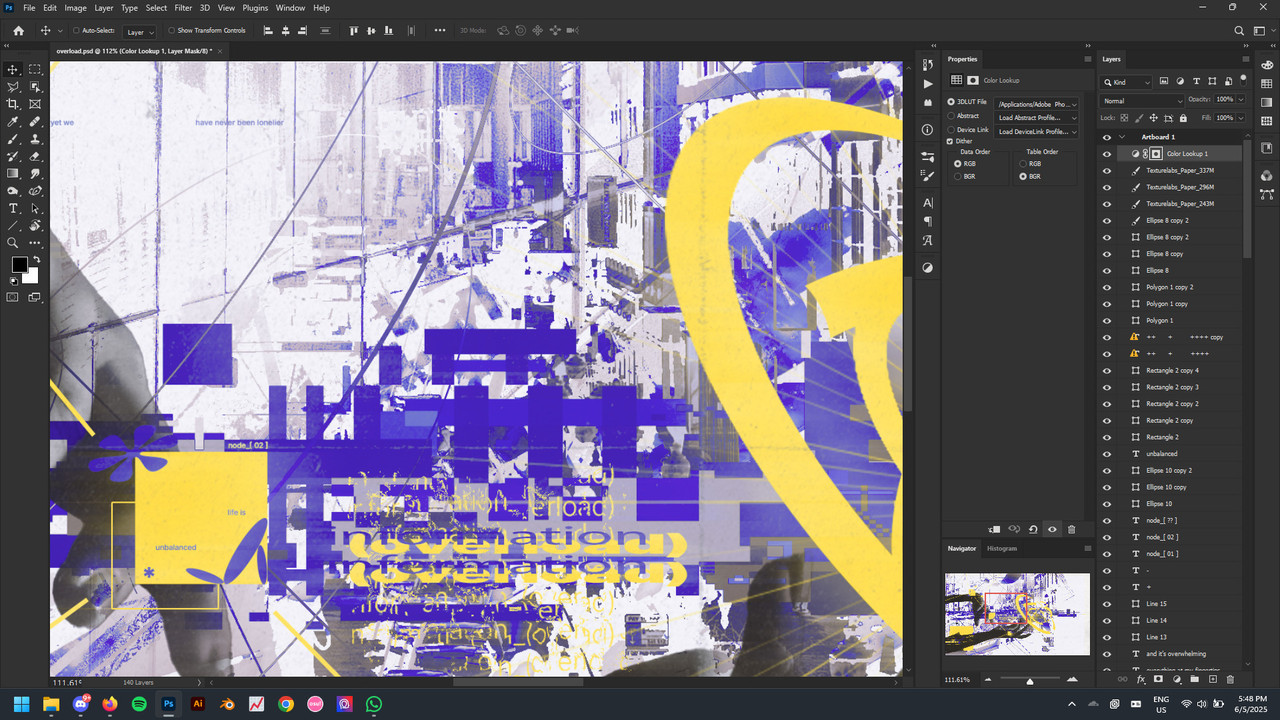This screenshot has height=720, width=1280.
Task: Open Load Abstract Profile dropdown
Action: [1037, 118]
